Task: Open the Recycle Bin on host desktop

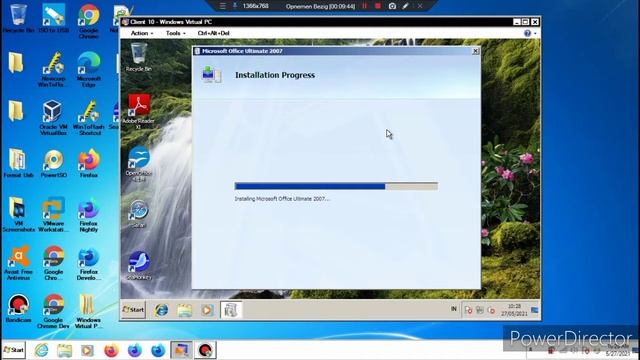Action: click(x=18, y=18)
